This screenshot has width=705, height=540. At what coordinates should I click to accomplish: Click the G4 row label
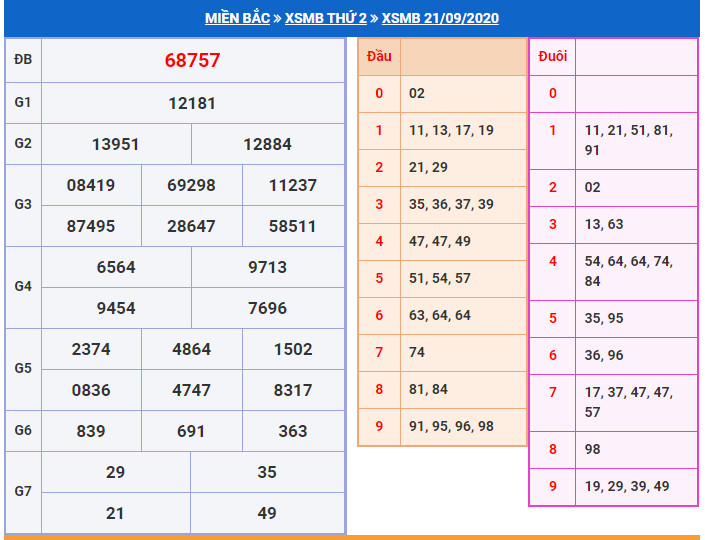[x=23, y=286]
